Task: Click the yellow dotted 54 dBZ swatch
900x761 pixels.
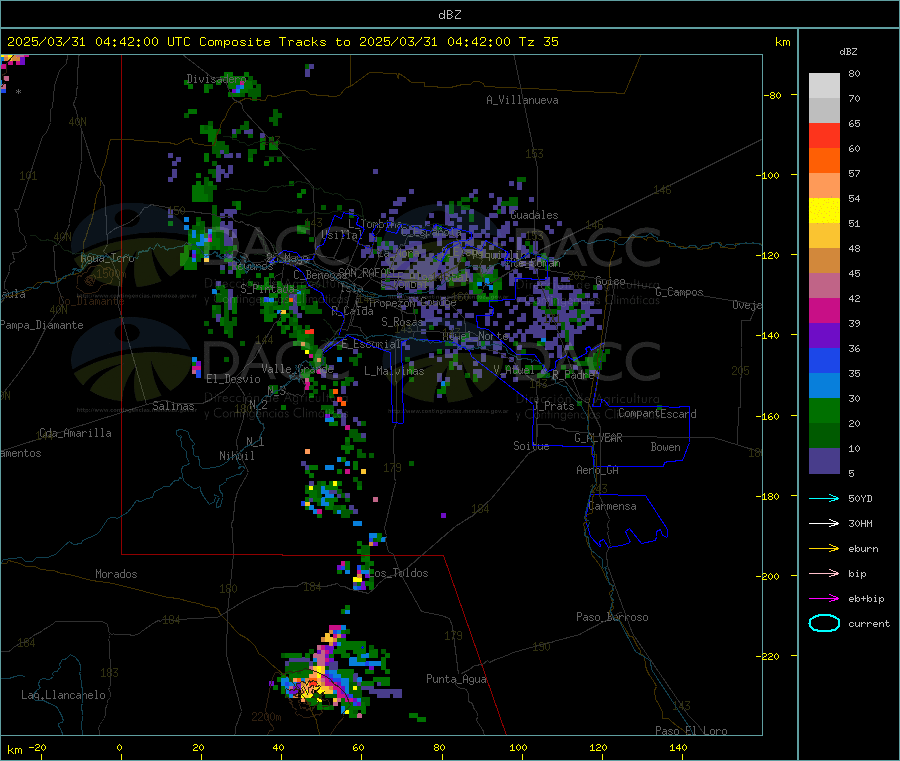Action: [x=824, y=211]
